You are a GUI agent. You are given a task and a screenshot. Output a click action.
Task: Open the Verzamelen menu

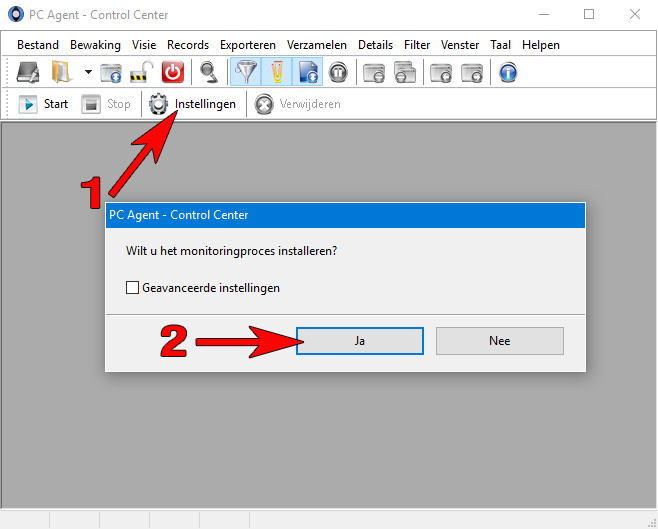pyautogui.click(x=317, y=44)
